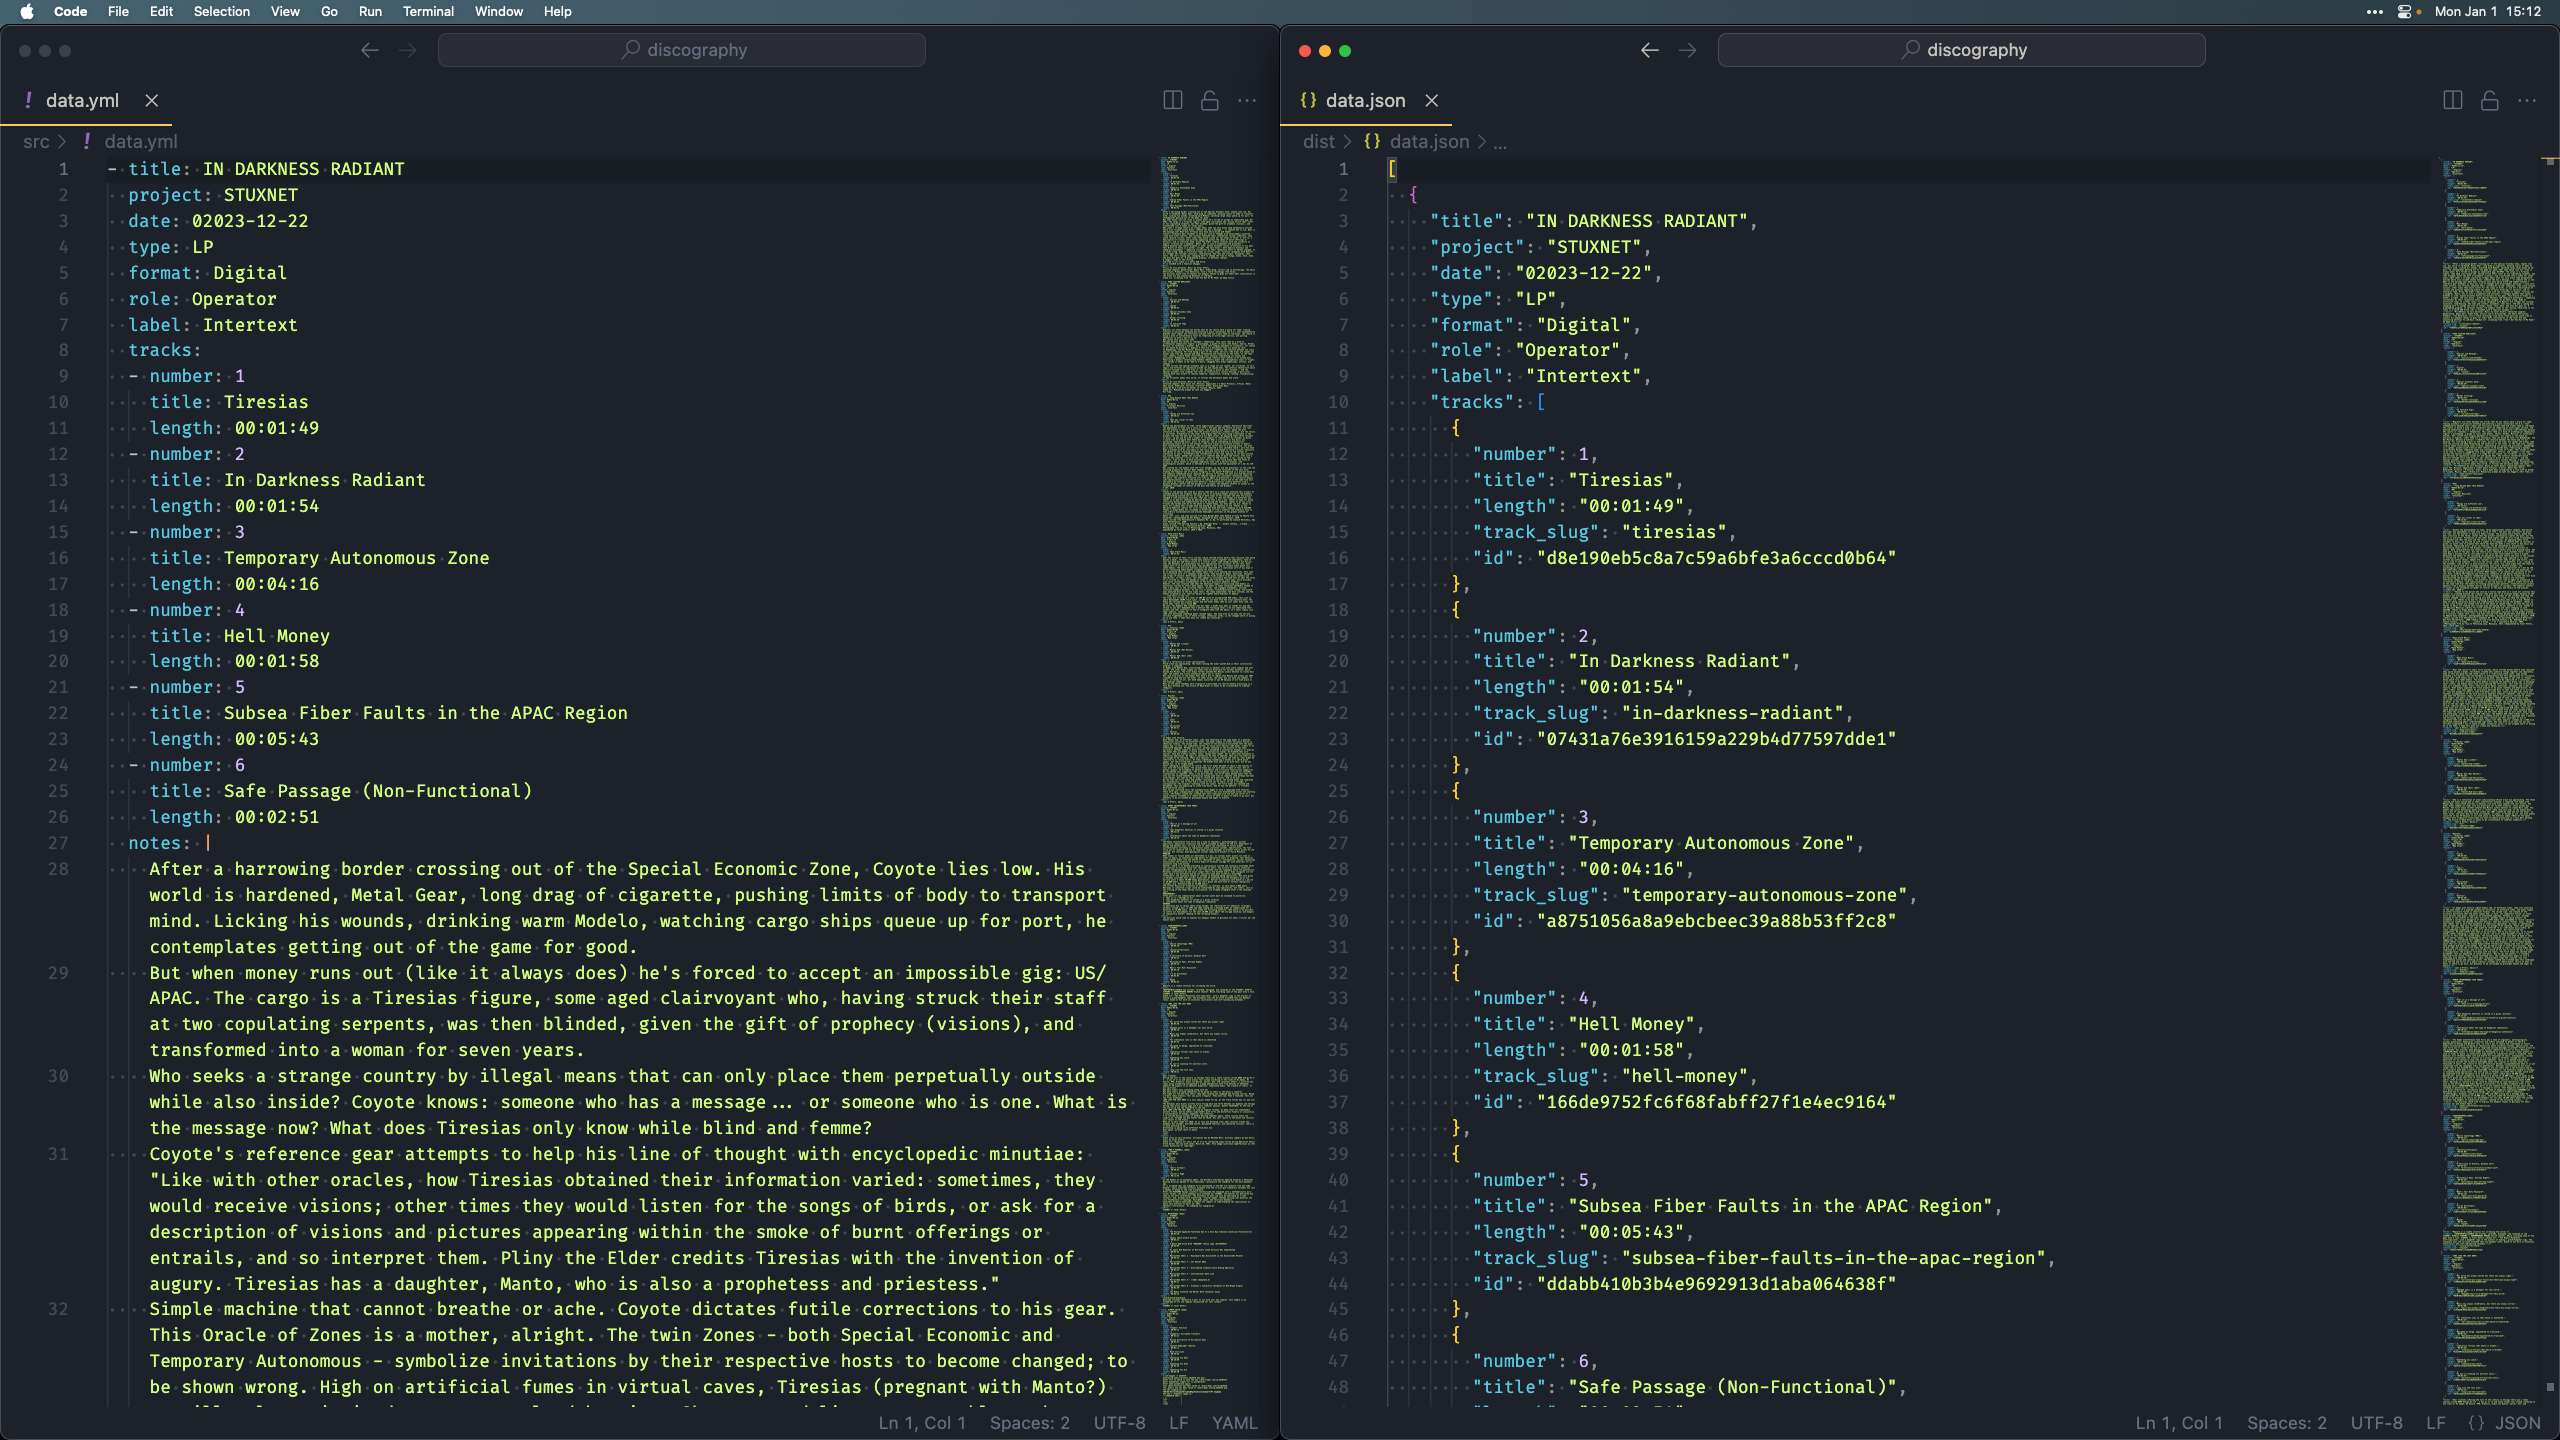Click Ln 1, Col 1 in JSON status bar
Viewport: 2560px width, 1440px height.
tap(2179, 1423)
